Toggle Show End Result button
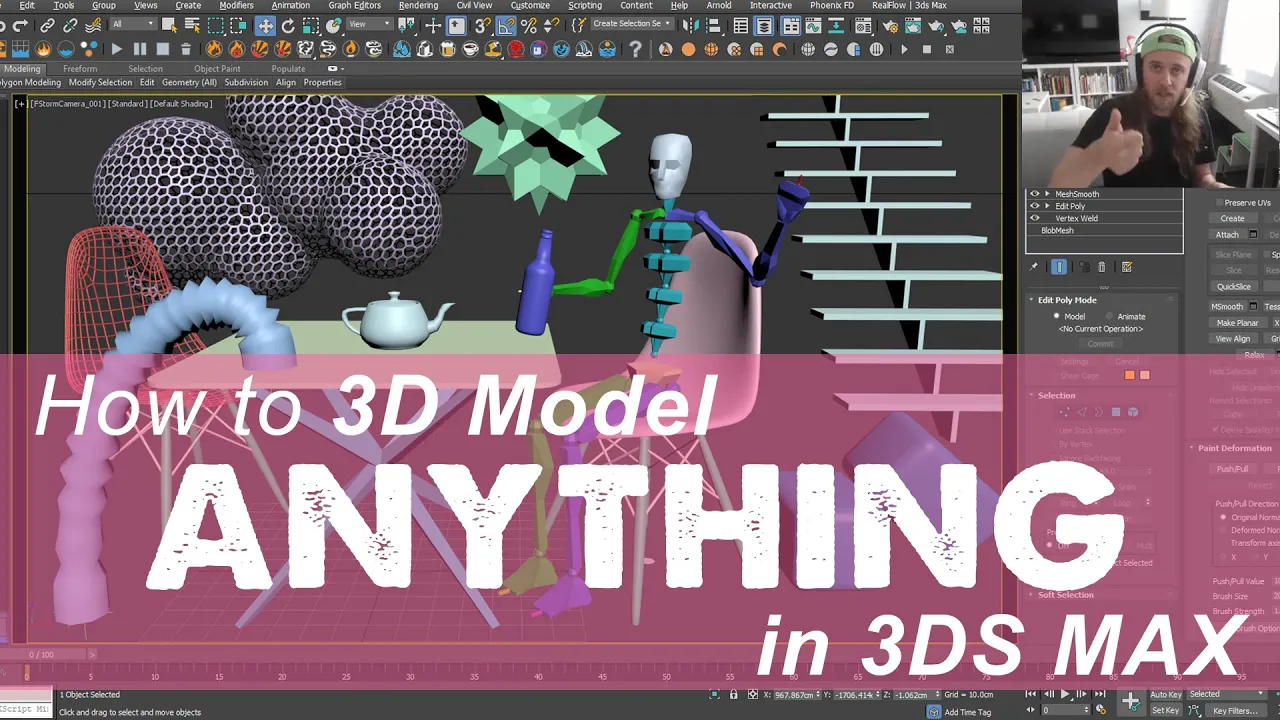1280x720 pixels. coord(1059,267)
